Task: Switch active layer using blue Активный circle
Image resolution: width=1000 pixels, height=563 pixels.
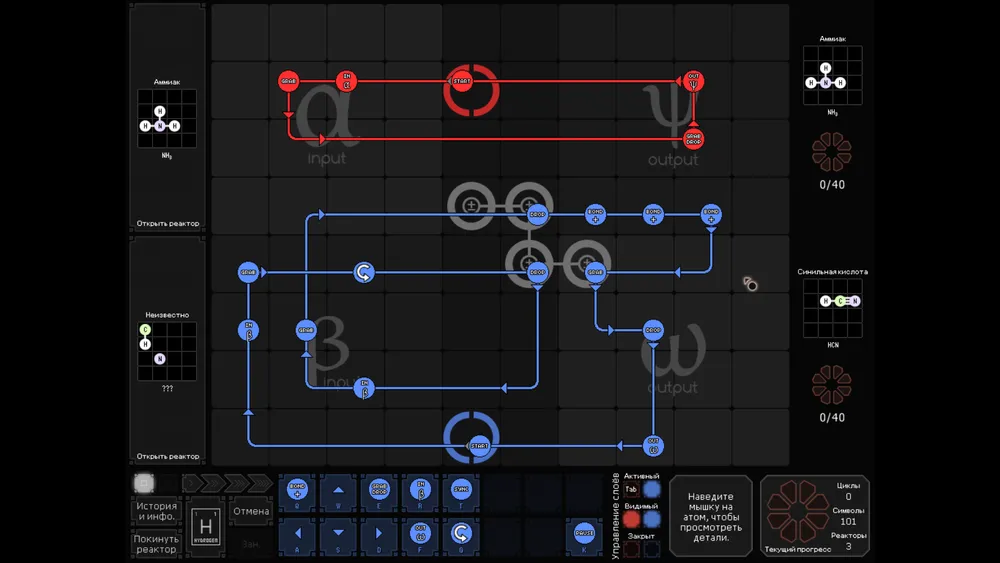Action: tap(652, 489)
